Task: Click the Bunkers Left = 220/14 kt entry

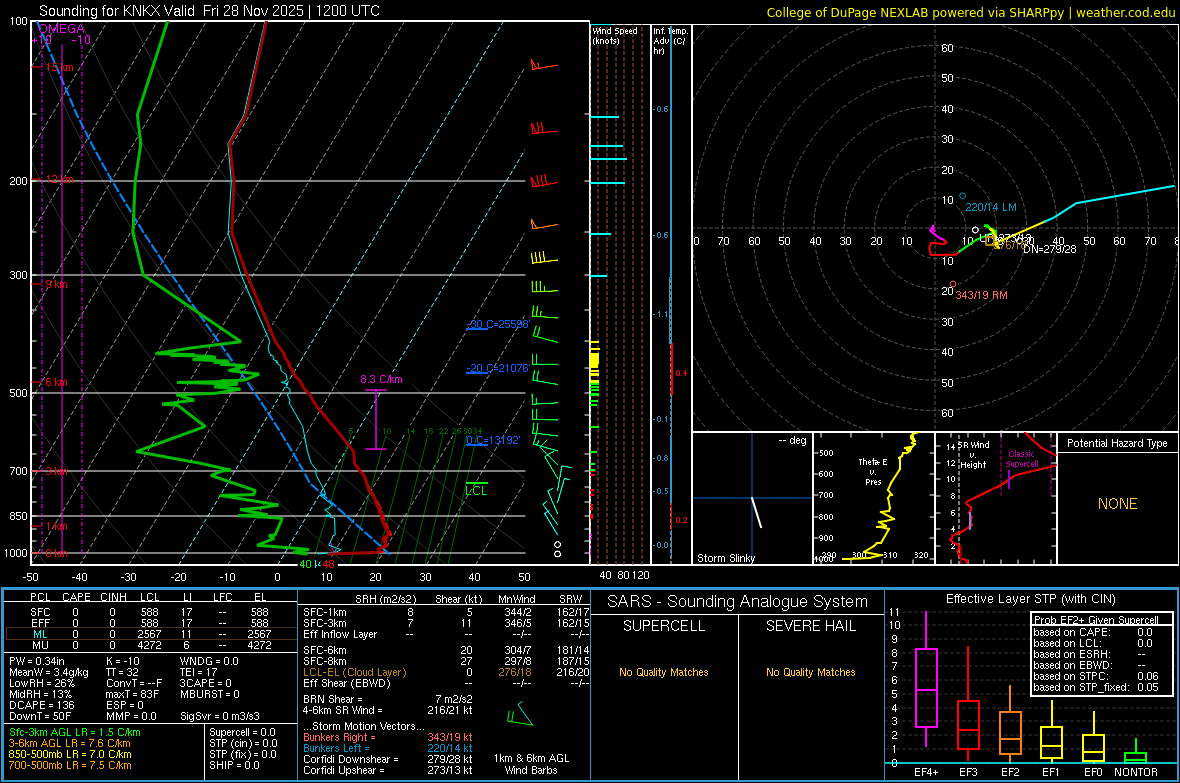Action: 388,748
